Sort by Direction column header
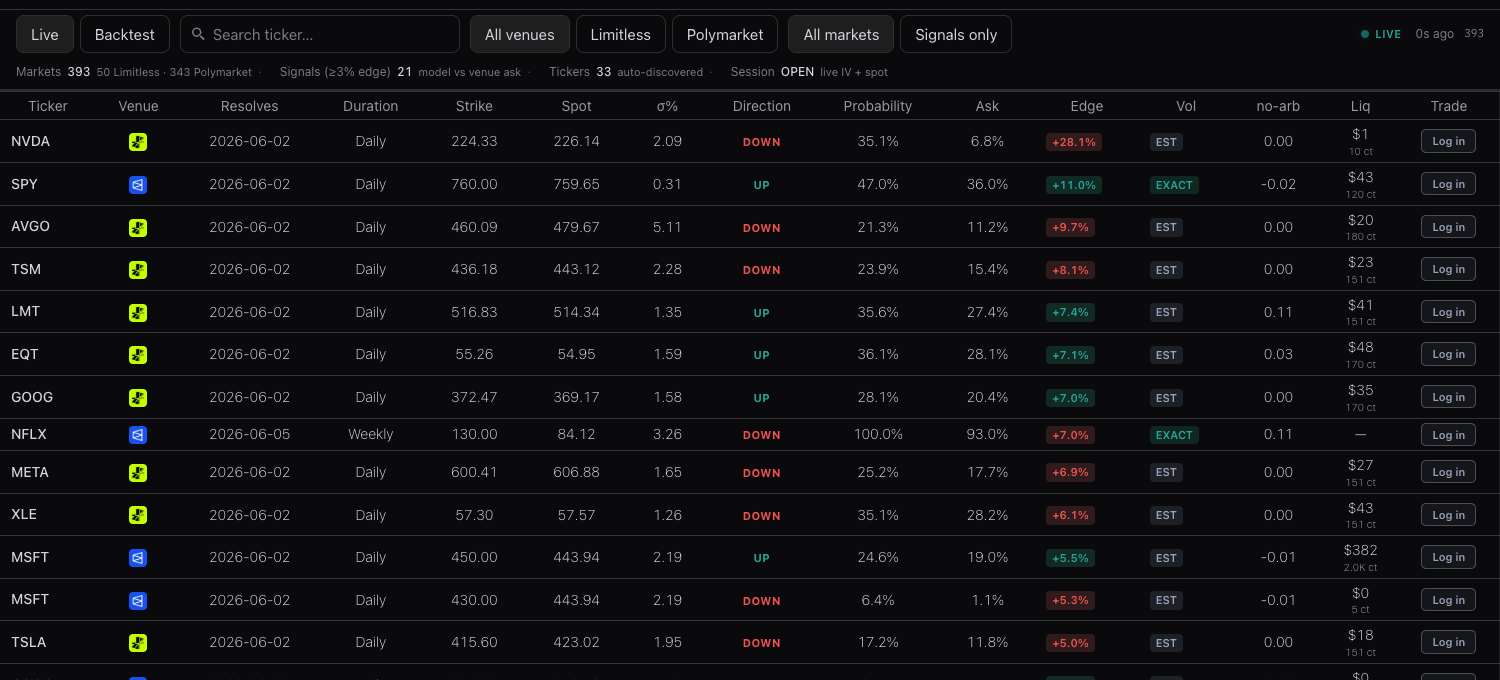 pyautogui.click(x=762, y=106)
